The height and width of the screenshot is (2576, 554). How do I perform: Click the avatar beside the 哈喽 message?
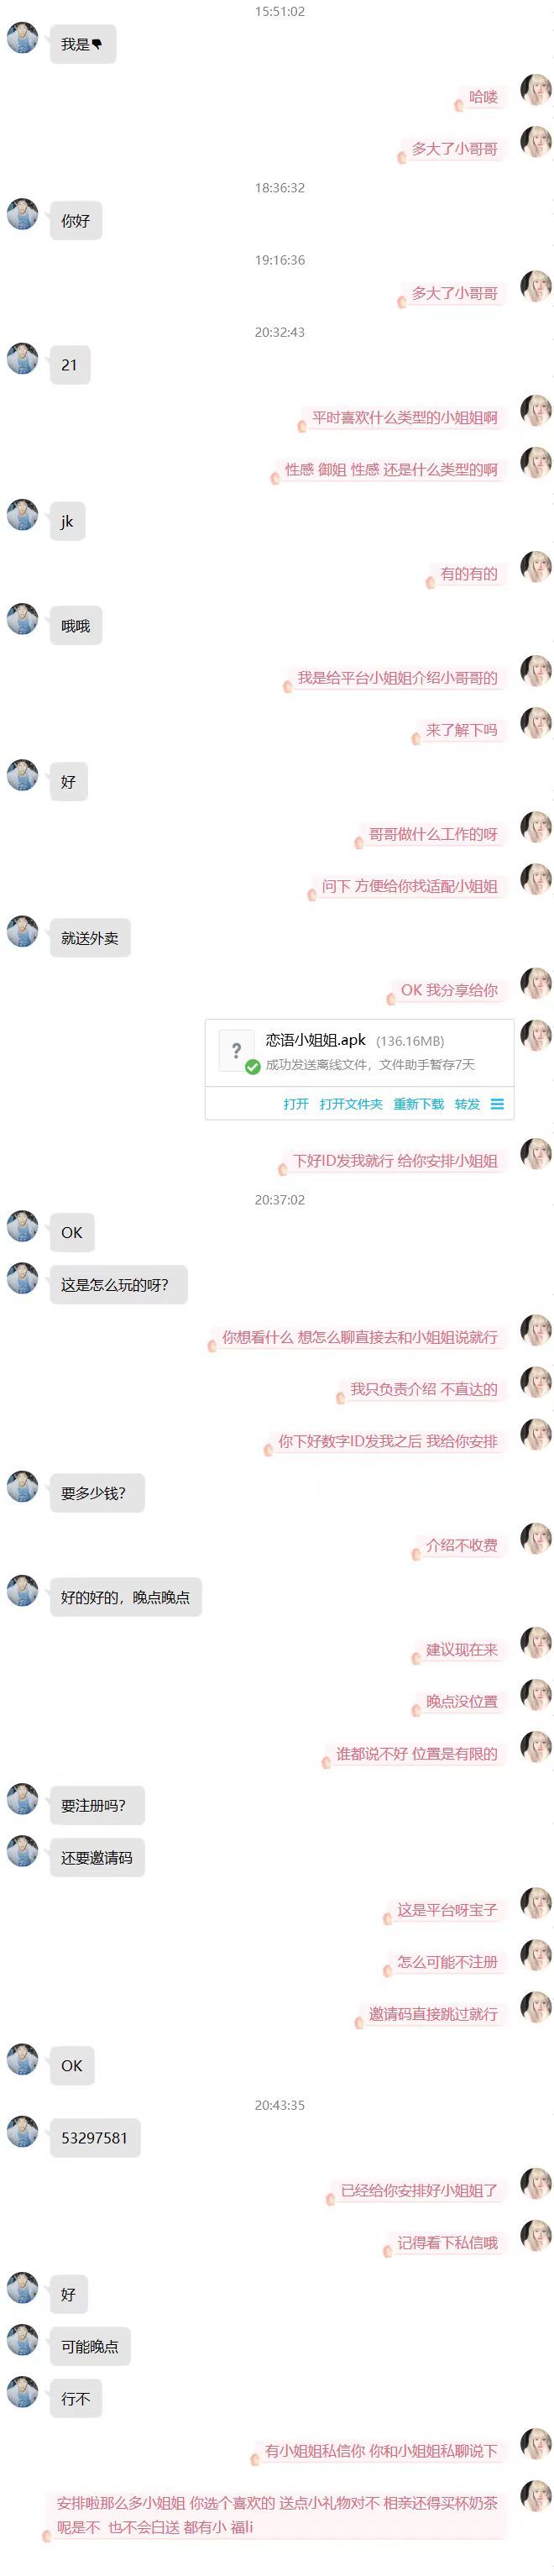click(x=536, y=91)
